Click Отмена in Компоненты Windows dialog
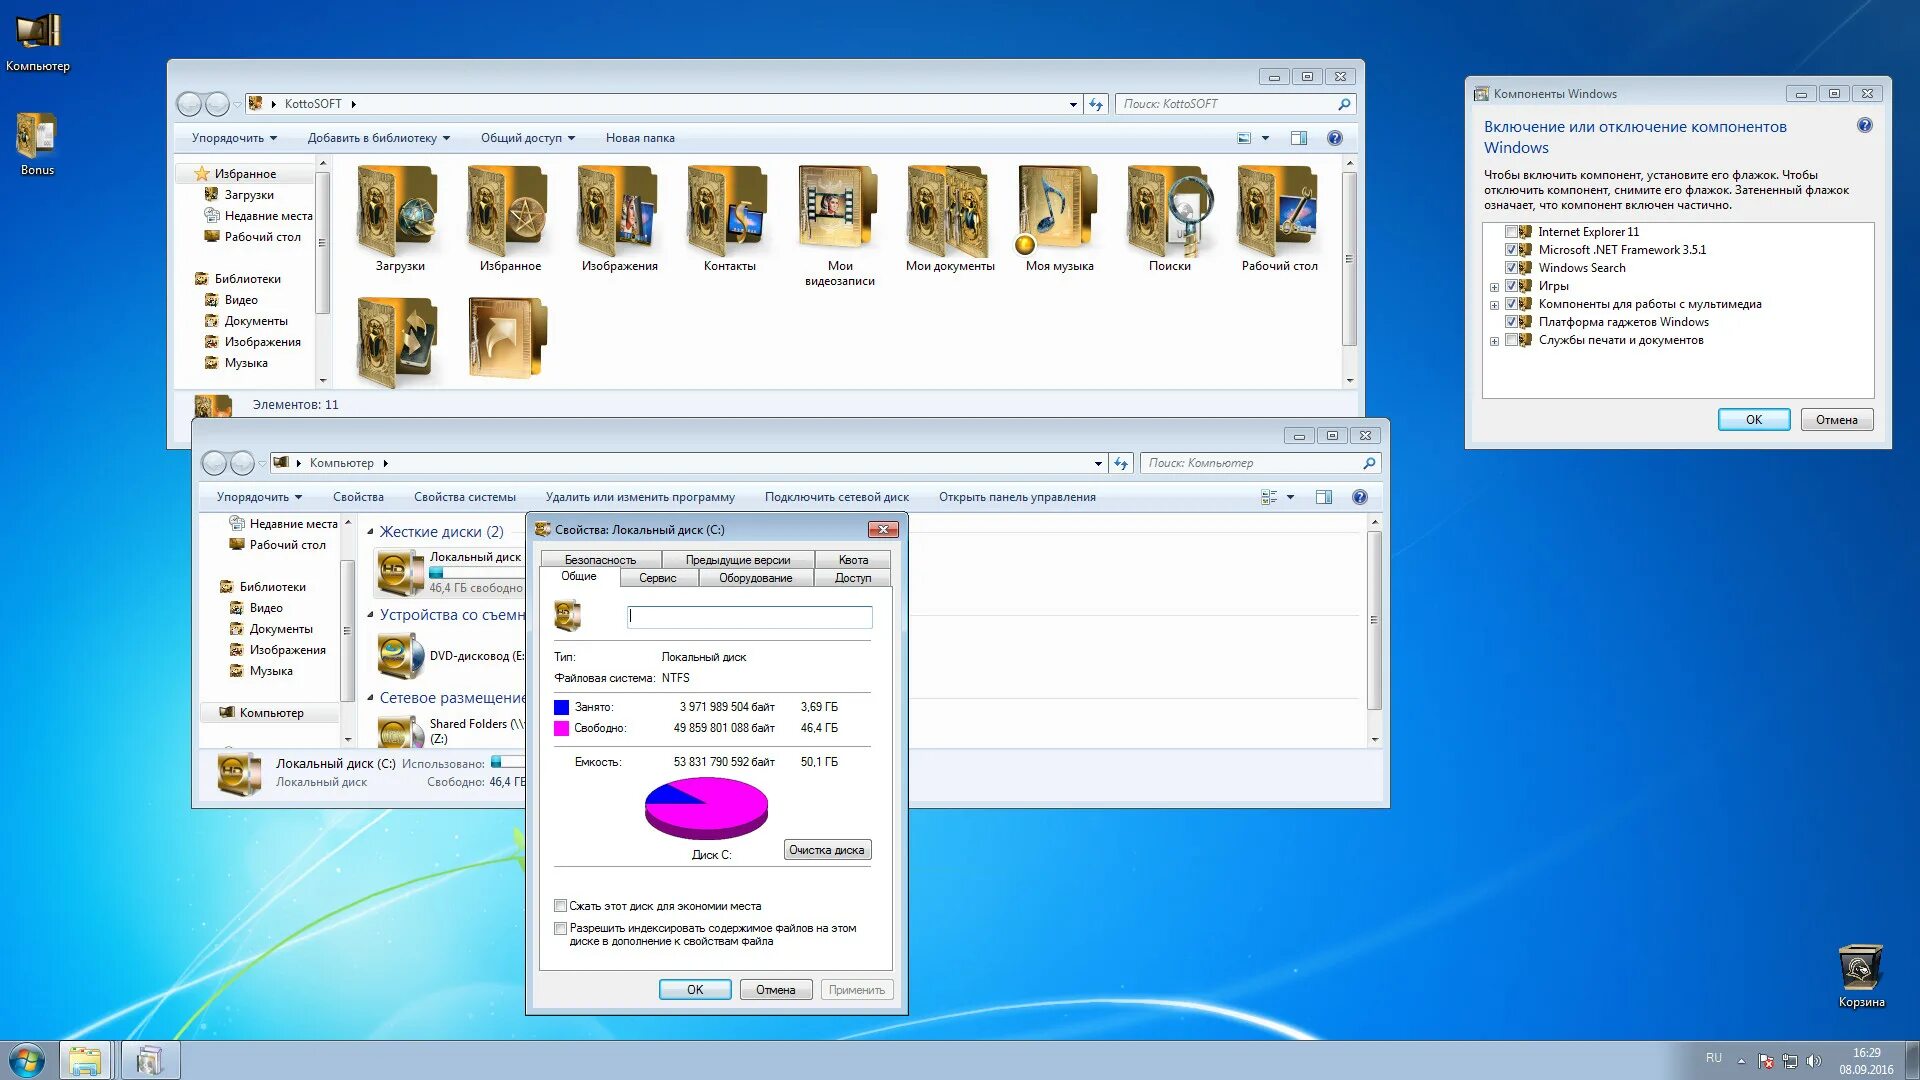Viewport: 1920px width, 1080px height. (1837, 420)
